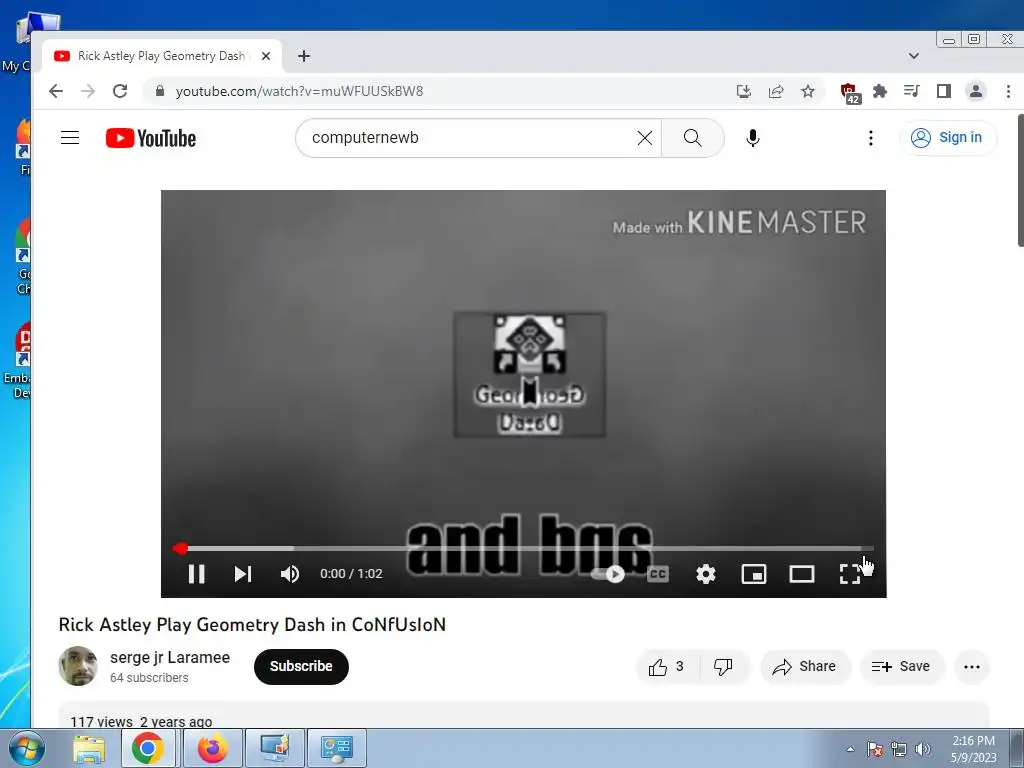Search with voice microphone button
The width and height of the screenshot is (1024, 768).
point(752,138)
